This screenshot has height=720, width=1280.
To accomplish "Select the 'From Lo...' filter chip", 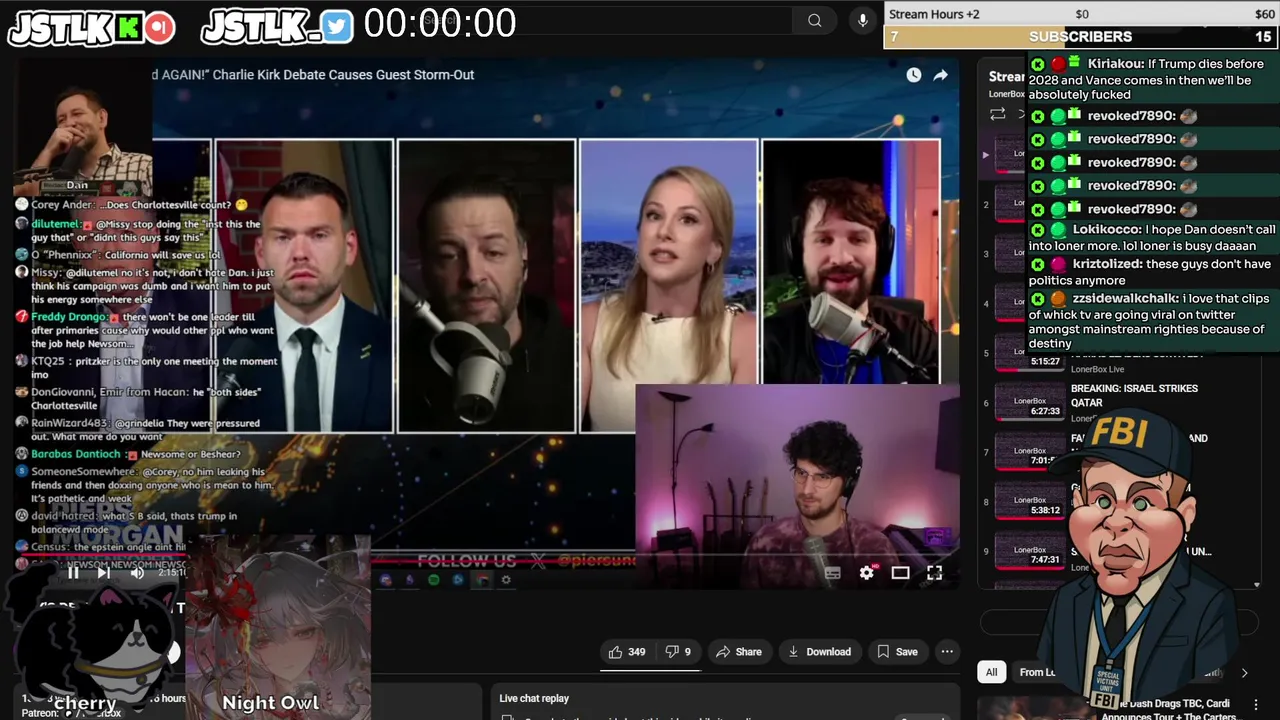I will (x=1037, y=673).
